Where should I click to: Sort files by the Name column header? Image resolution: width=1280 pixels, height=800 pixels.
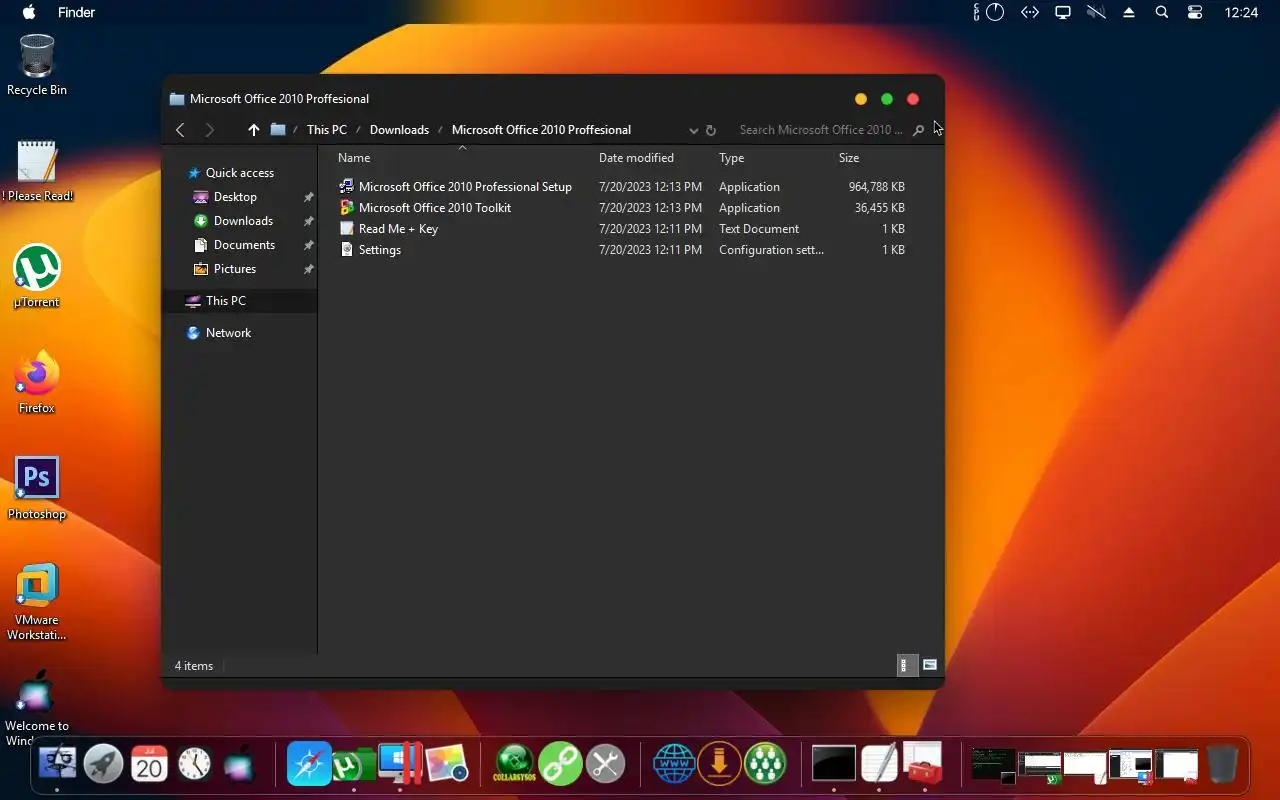coord(354,158)
